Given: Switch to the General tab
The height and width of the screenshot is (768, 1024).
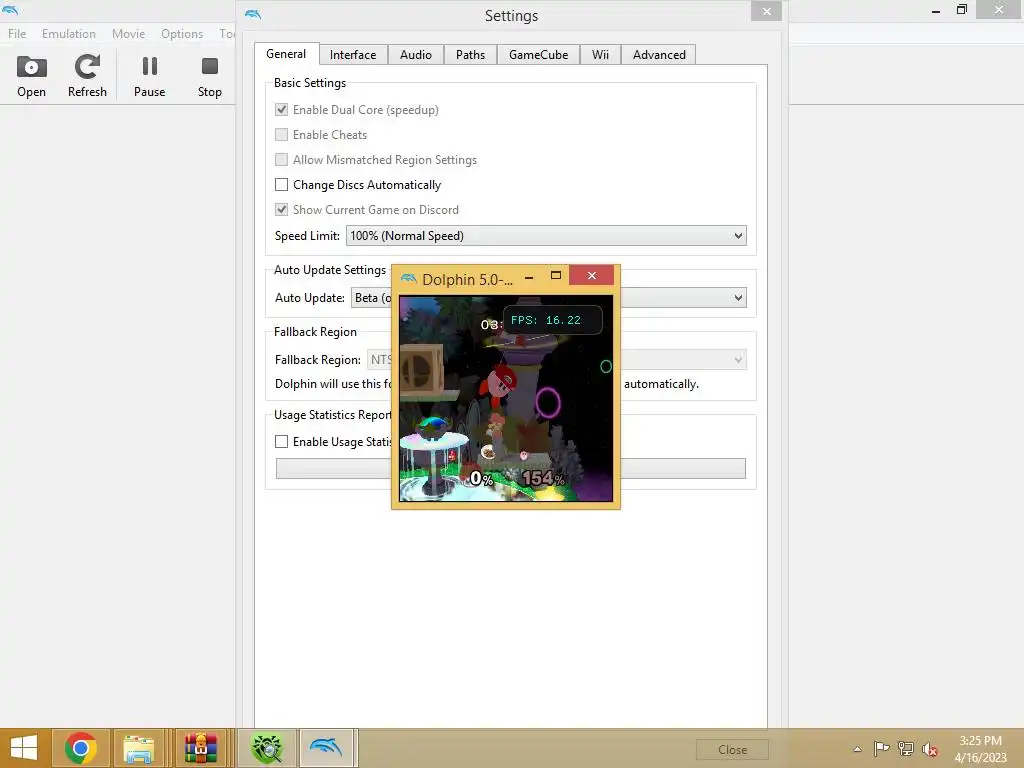Looking at the screenshot, I should [x=286, y=54].
